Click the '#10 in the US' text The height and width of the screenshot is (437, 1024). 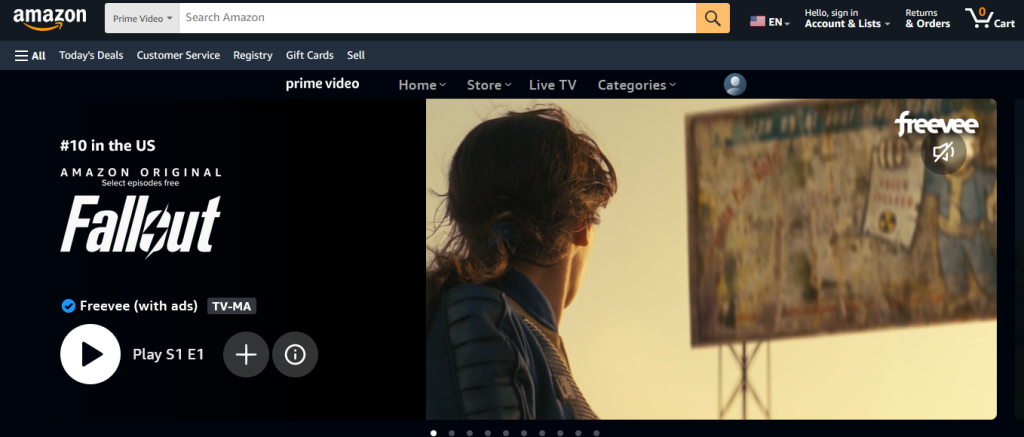coord(108,145)
